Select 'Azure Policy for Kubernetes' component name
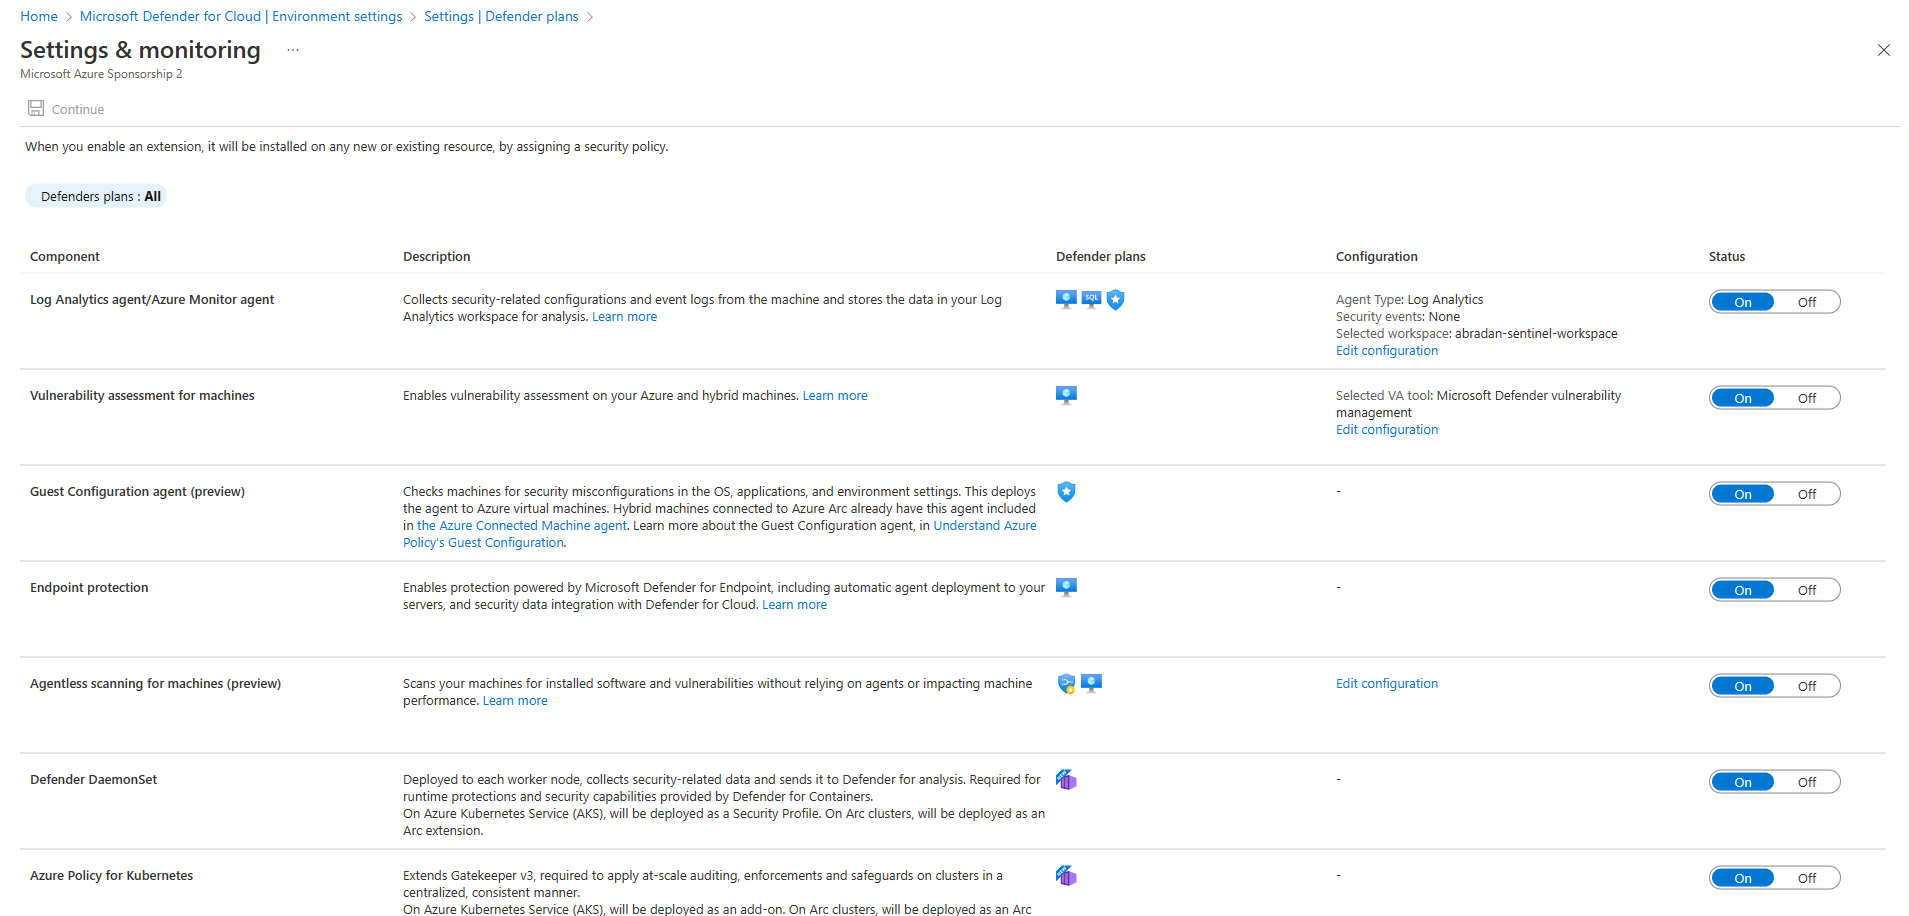The image size is (1909, 916). coord(112,875)
